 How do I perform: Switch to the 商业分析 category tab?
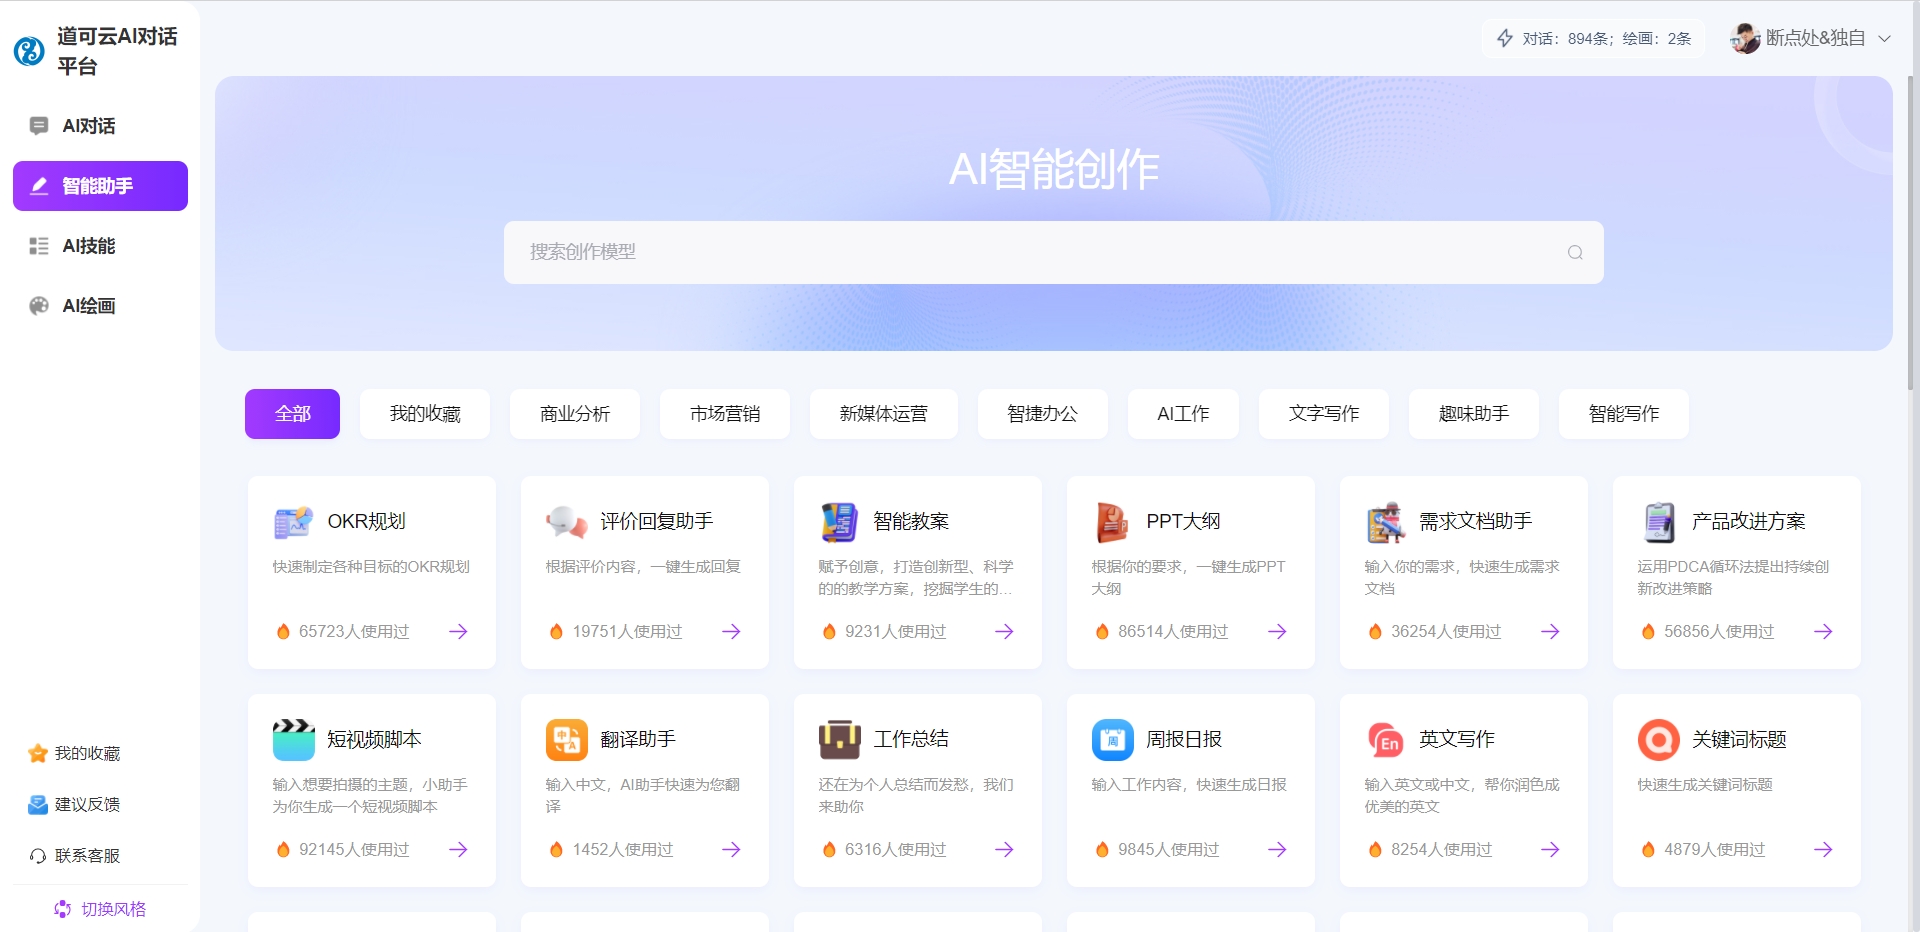[x=574, y=414]
